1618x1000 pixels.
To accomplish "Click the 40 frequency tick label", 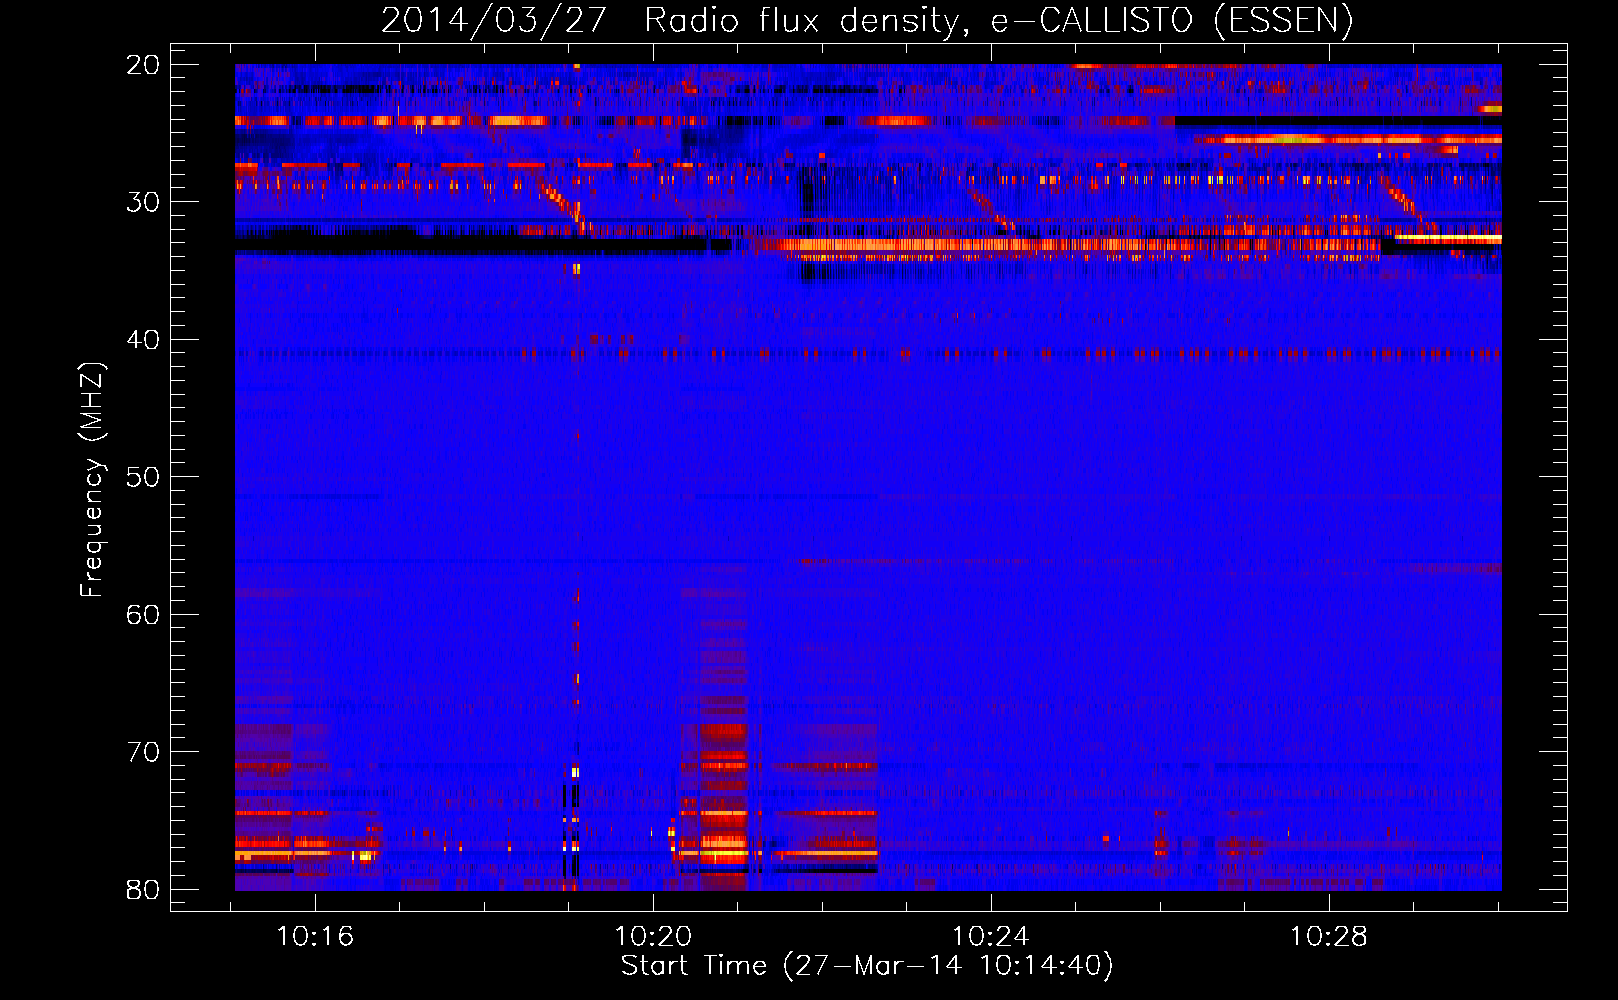I will coord(144,340).
